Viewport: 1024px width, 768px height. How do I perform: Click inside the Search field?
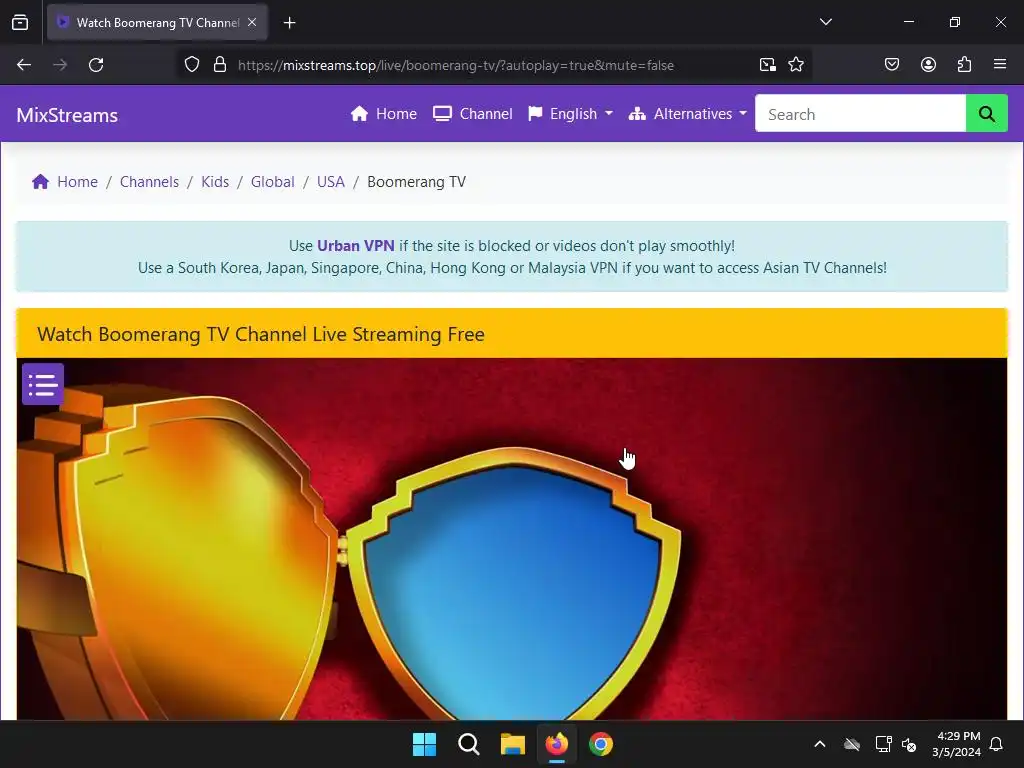click(860, 114)
